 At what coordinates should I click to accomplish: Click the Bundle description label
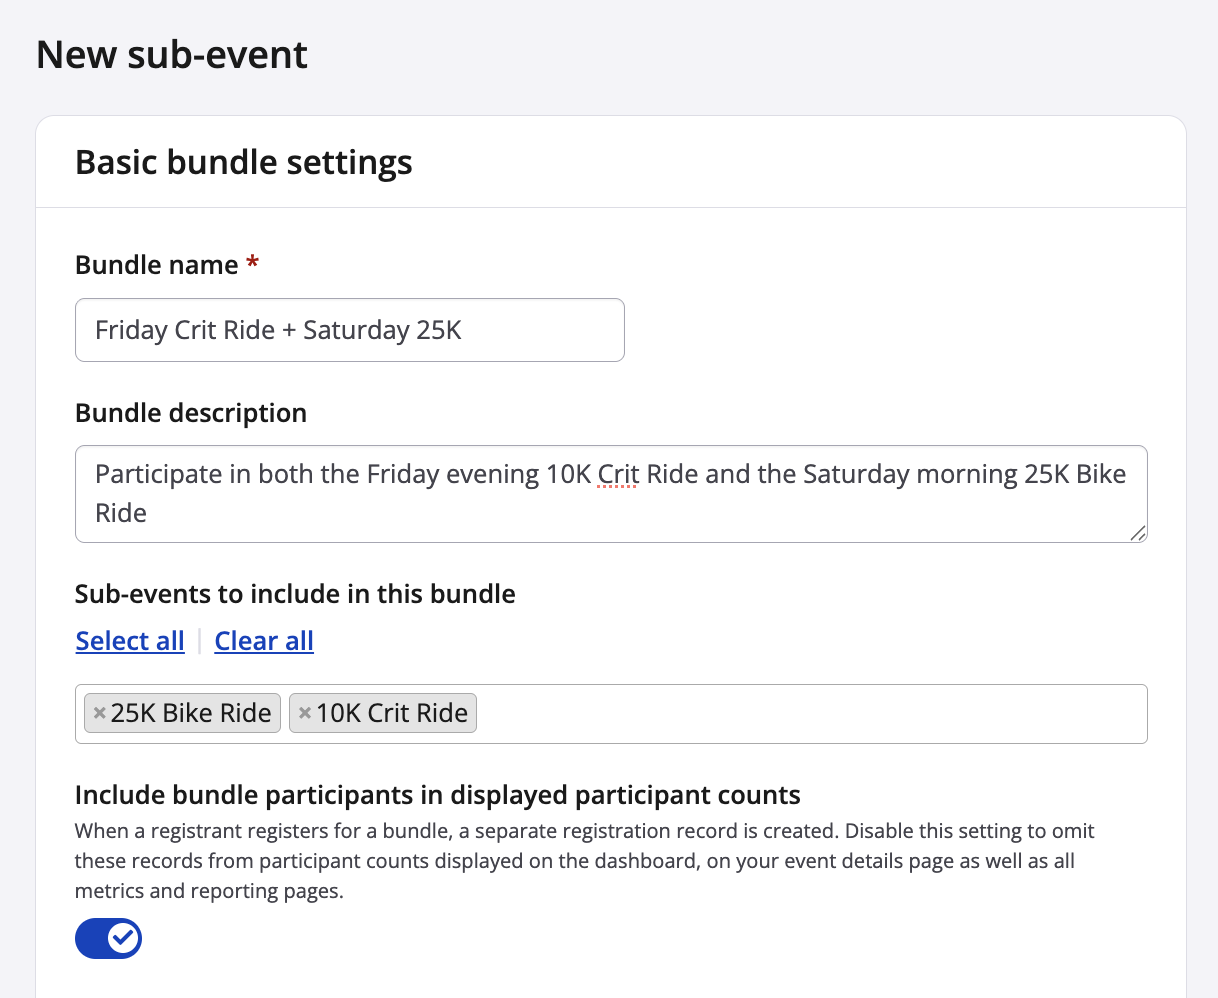point(191,413)
